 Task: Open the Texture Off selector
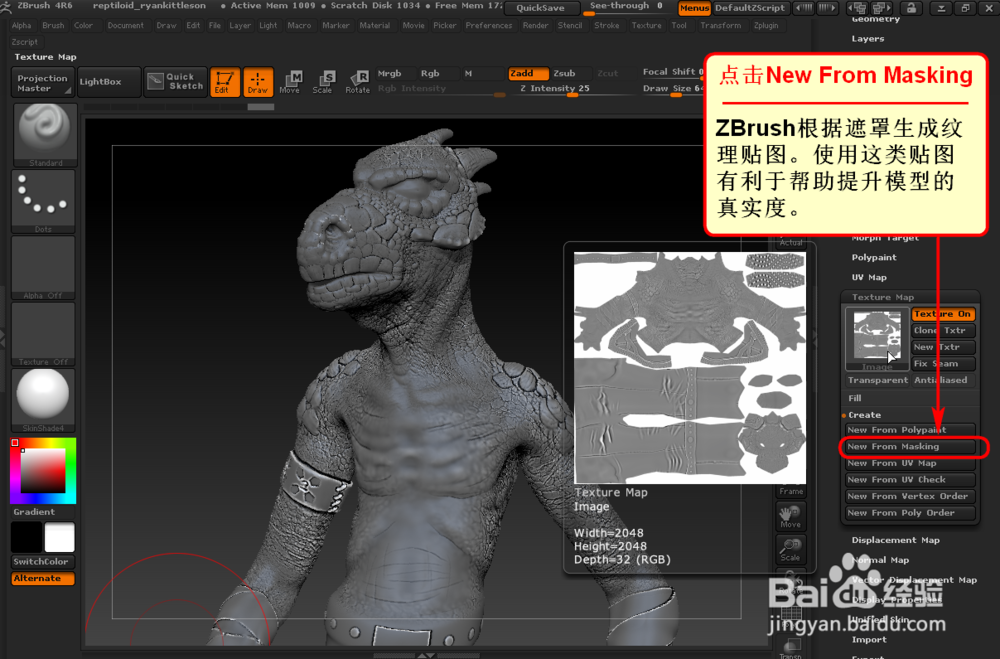click(x=43, y=334)
